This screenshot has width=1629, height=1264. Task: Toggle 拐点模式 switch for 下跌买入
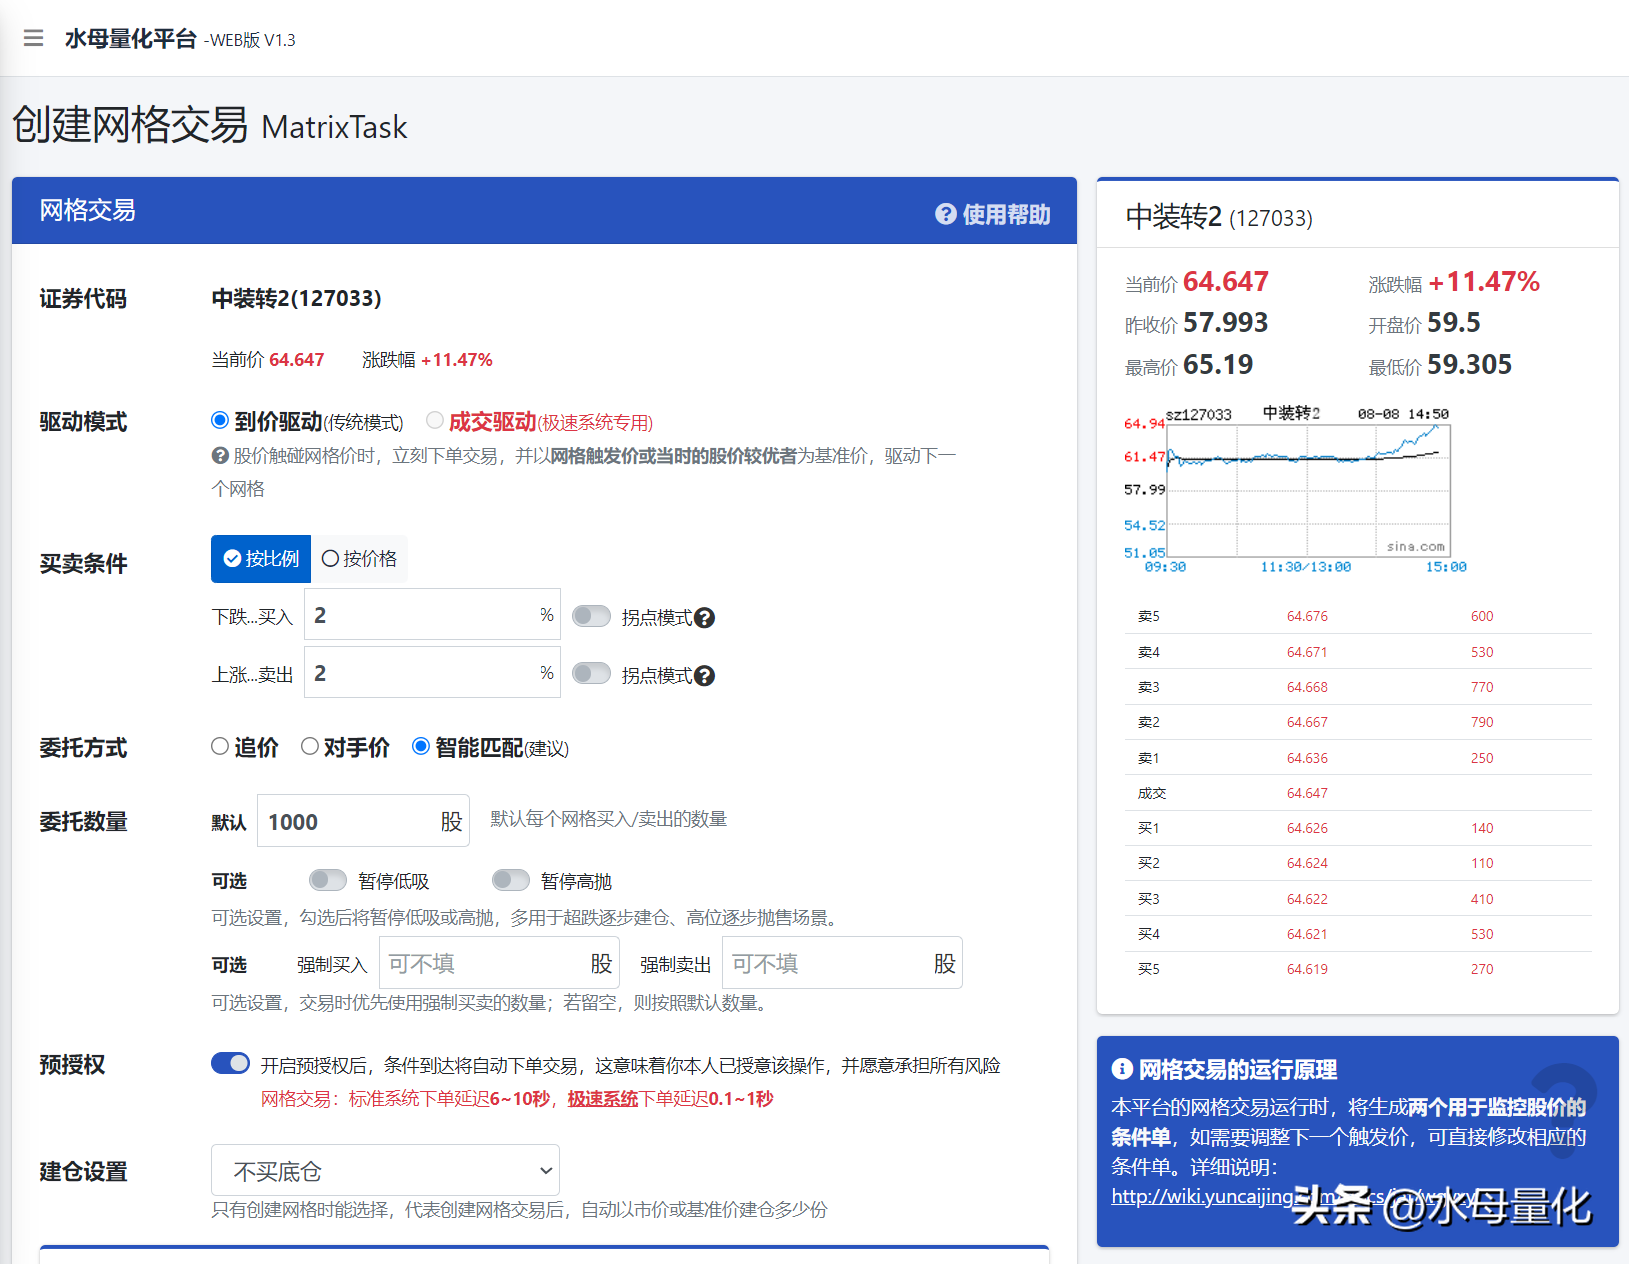tap(592, 616)
